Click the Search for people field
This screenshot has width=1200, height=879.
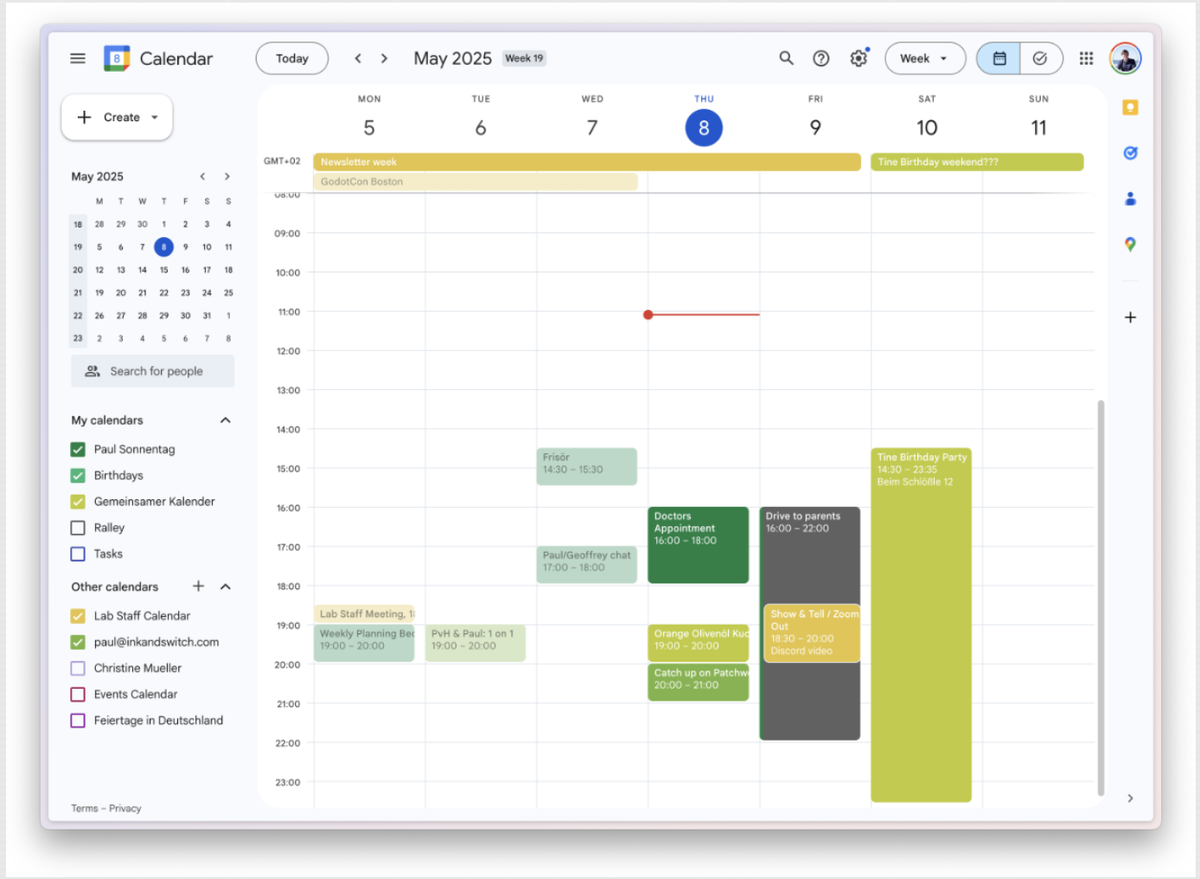153,371
